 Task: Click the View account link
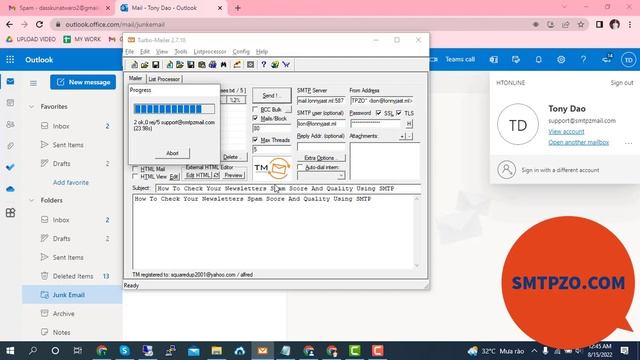(566, 131)
